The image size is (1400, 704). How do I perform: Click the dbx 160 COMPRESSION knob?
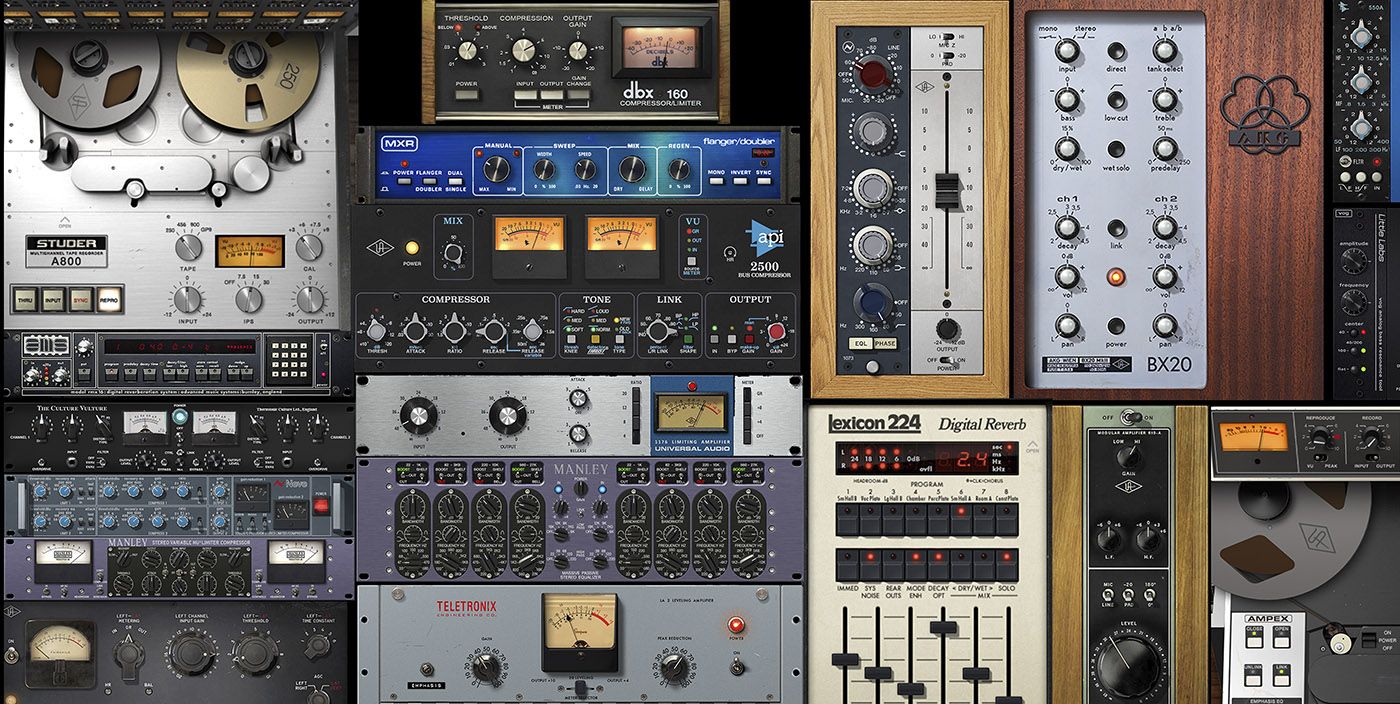click(522, 49)
